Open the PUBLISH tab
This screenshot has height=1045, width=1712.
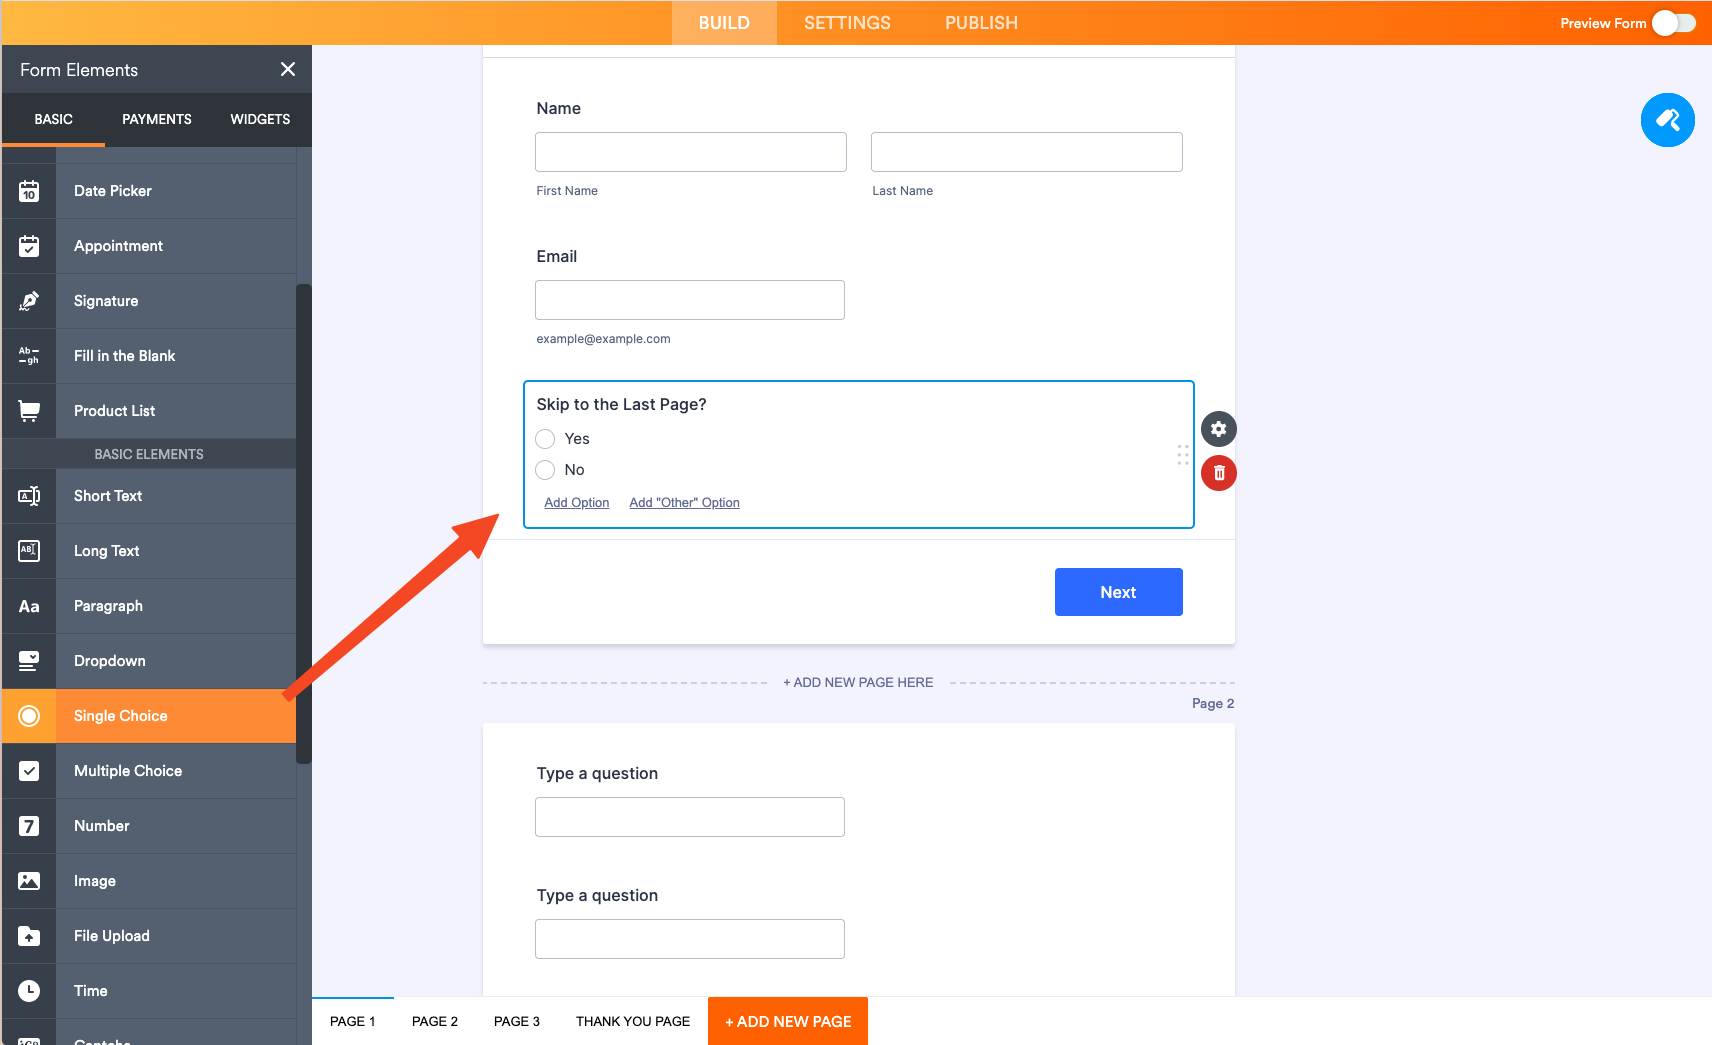click(x=981, y=23)
